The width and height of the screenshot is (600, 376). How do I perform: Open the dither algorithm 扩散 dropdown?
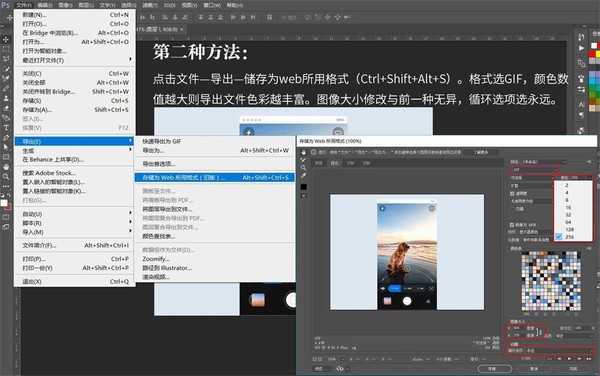point(530,186)
